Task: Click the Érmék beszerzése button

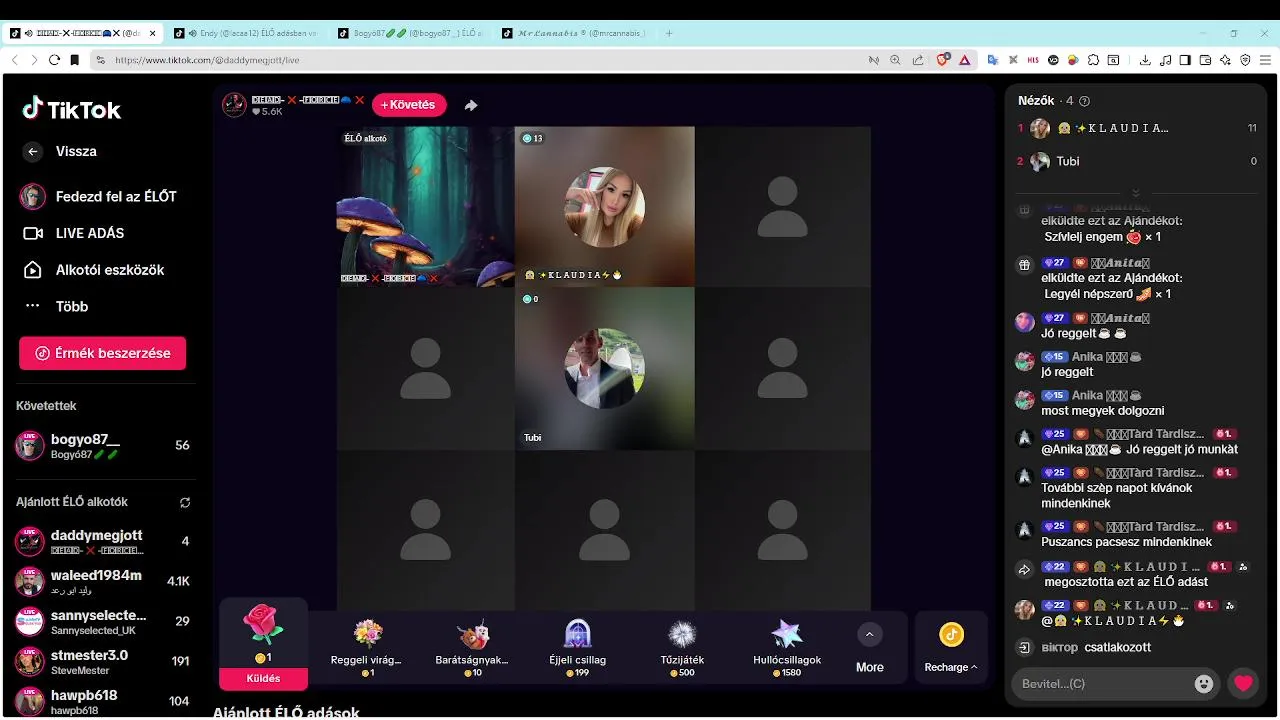Action: point(102,353)
